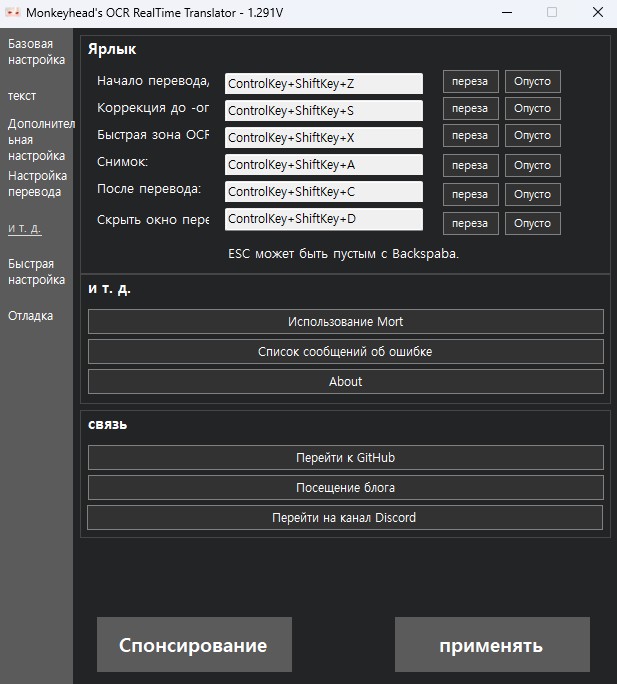Click the ControlKey+ShiftKey+A hotkey field
Viewport: 617px width, 684px height.
[x=324, y=164]
